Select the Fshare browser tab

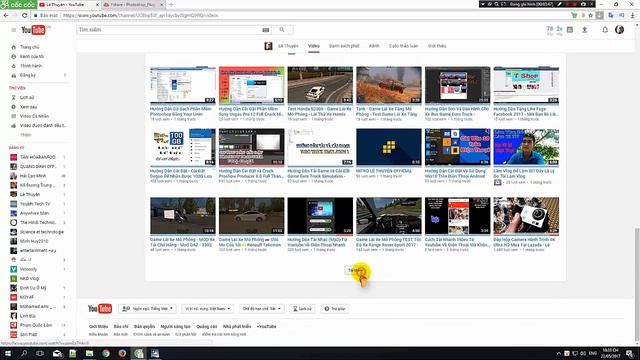click(132, 4)
